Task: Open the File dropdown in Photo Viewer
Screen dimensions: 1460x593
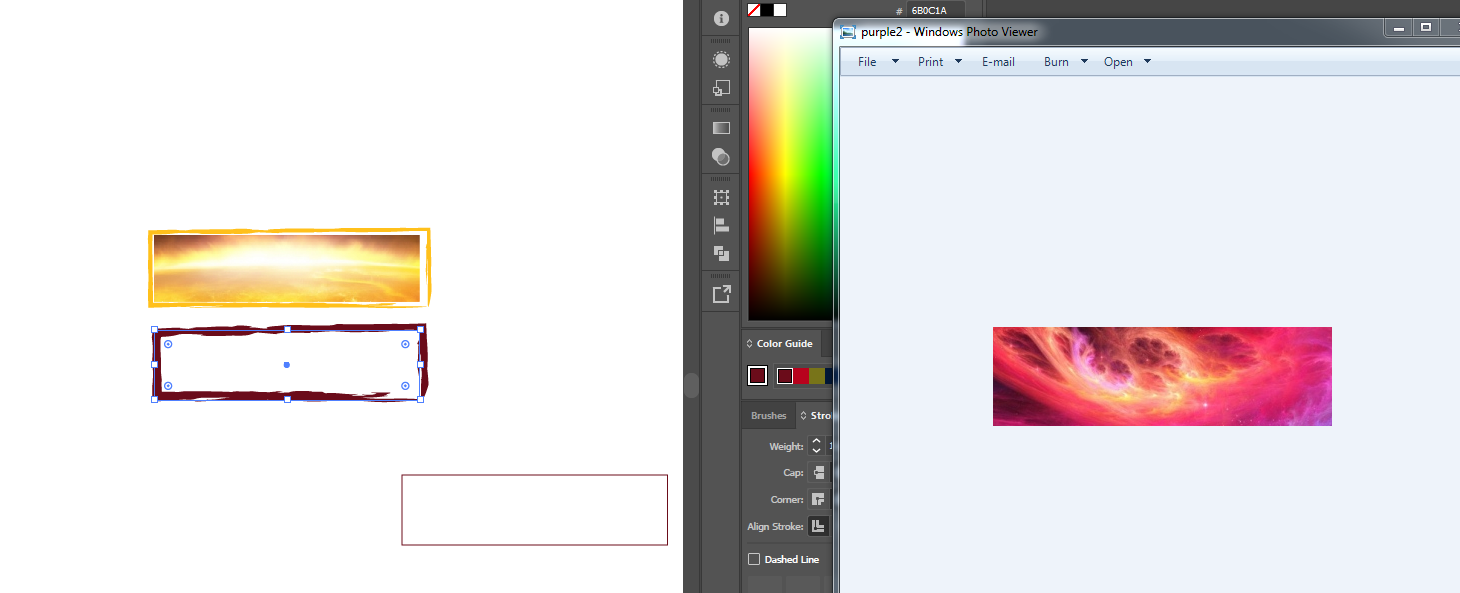Action: (867, 62)
